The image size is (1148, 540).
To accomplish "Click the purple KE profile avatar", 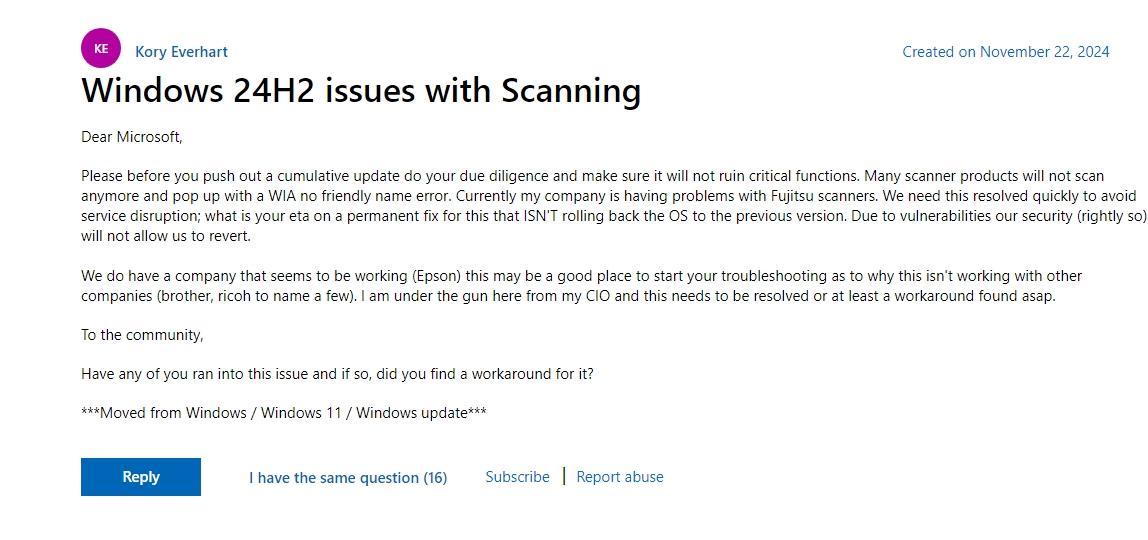I will pyautogui.click(x=101, y=48).
